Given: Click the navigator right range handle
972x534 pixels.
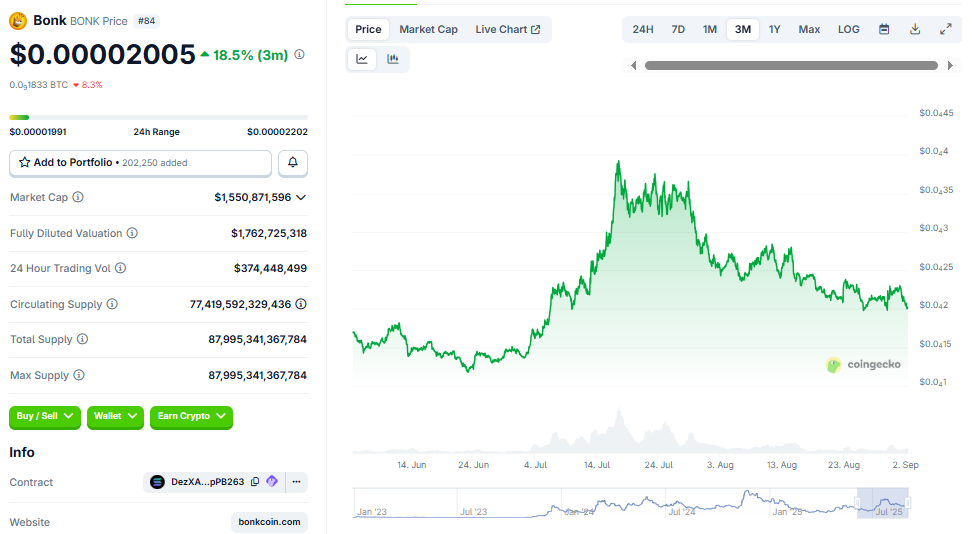Looking at the screenshot, I should click(x=908, y=502).
